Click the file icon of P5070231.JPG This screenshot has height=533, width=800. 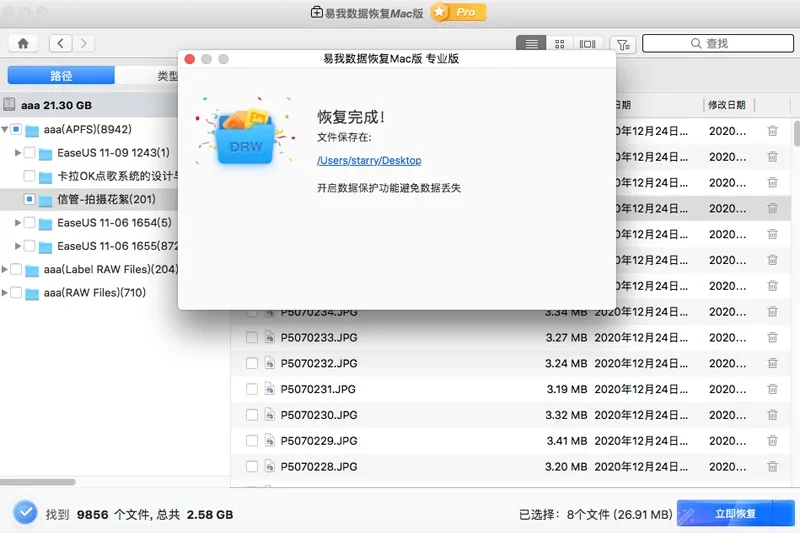click(x=269, y=389)
